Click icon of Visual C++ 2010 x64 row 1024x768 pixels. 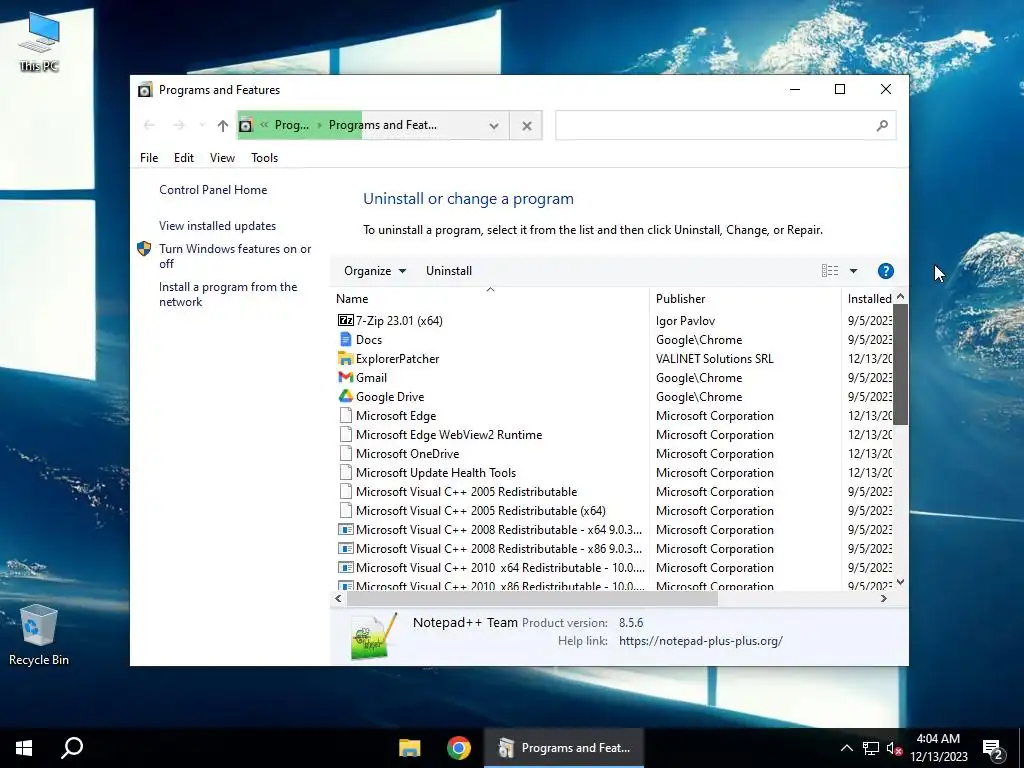(345, 568)
